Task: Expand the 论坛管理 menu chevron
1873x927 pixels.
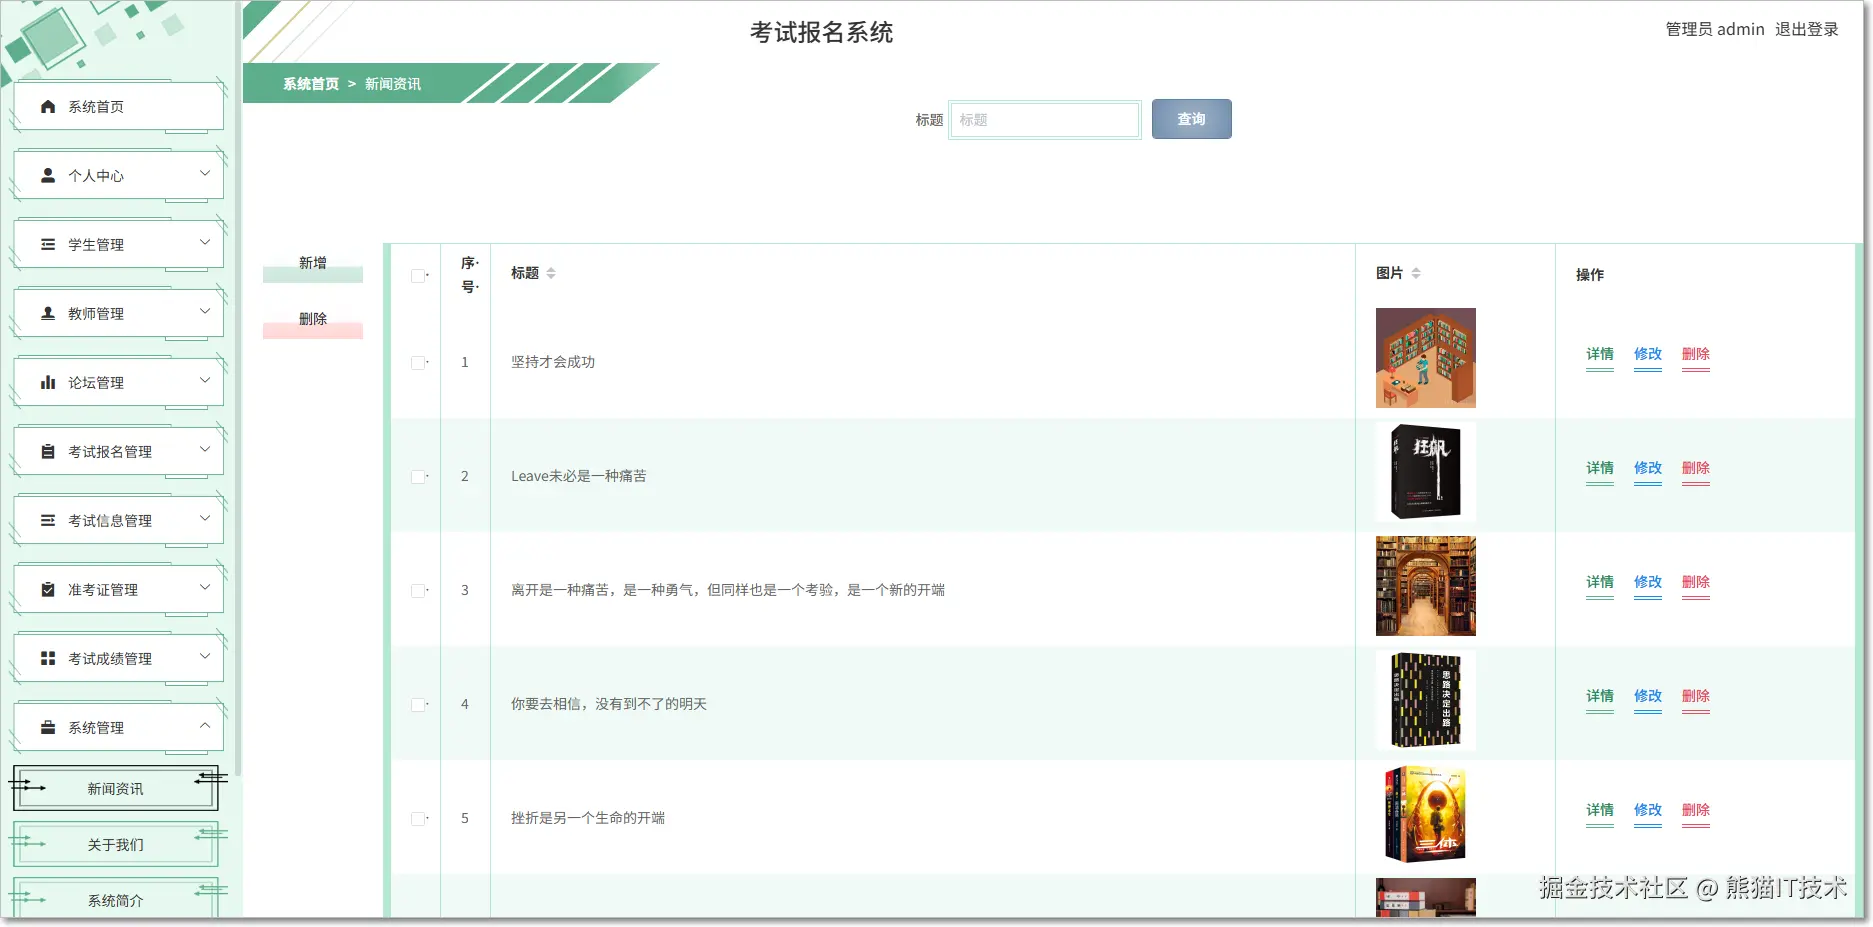Action: click(x=205, y=380)
